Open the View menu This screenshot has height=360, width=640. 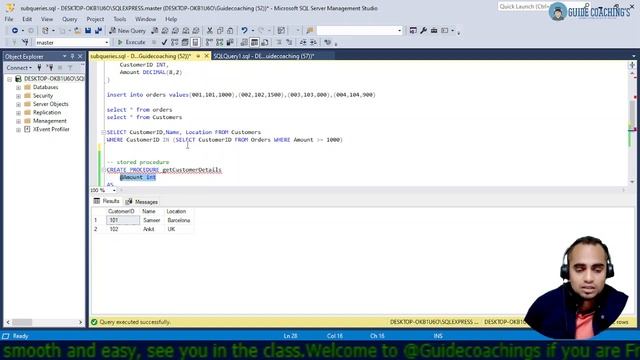point(47,19)
